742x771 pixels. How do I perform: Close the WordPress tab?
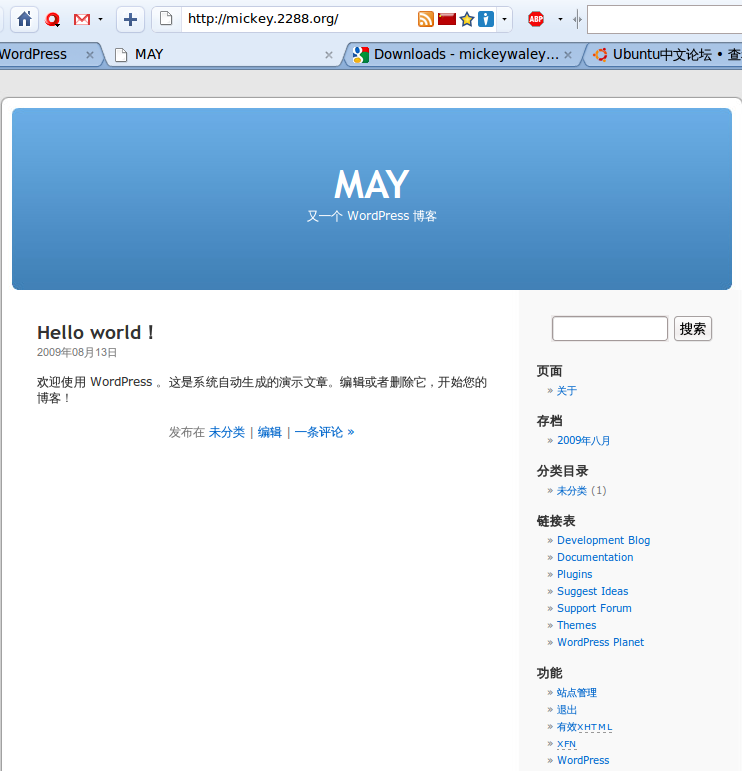[x=89, y=55]
